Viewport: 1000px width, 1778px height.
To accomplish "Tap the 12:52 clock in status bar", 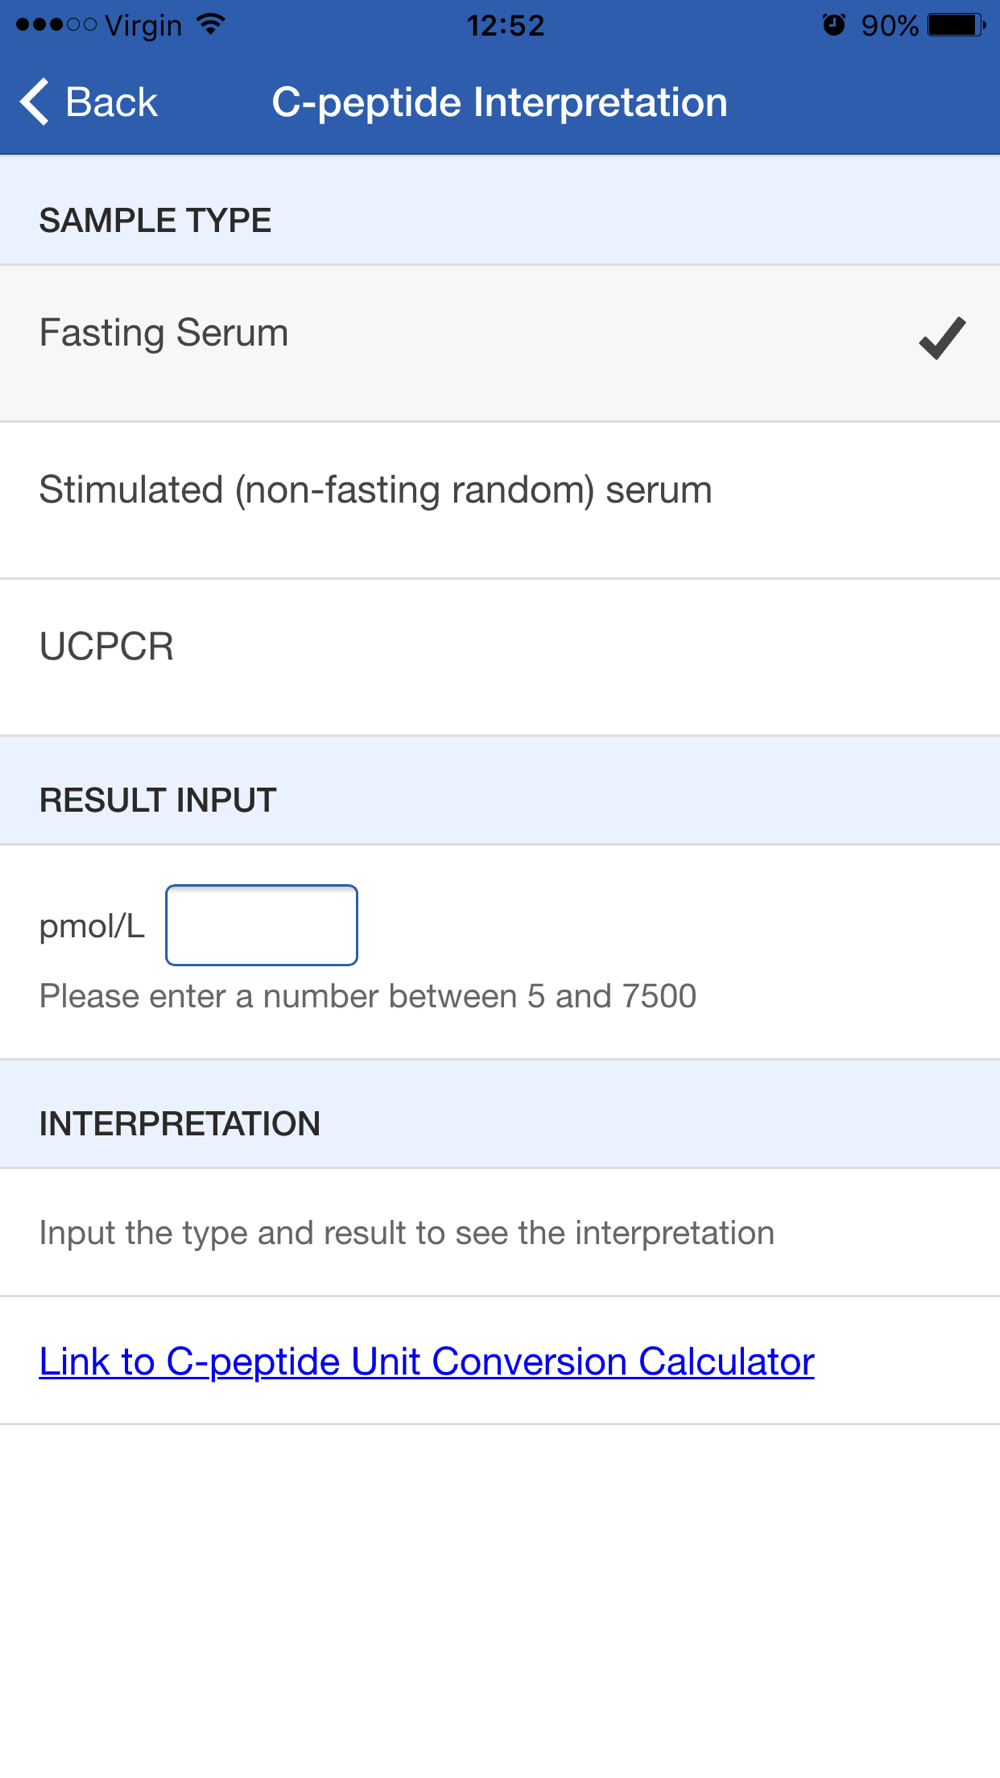I will click(x=506, y=25).
